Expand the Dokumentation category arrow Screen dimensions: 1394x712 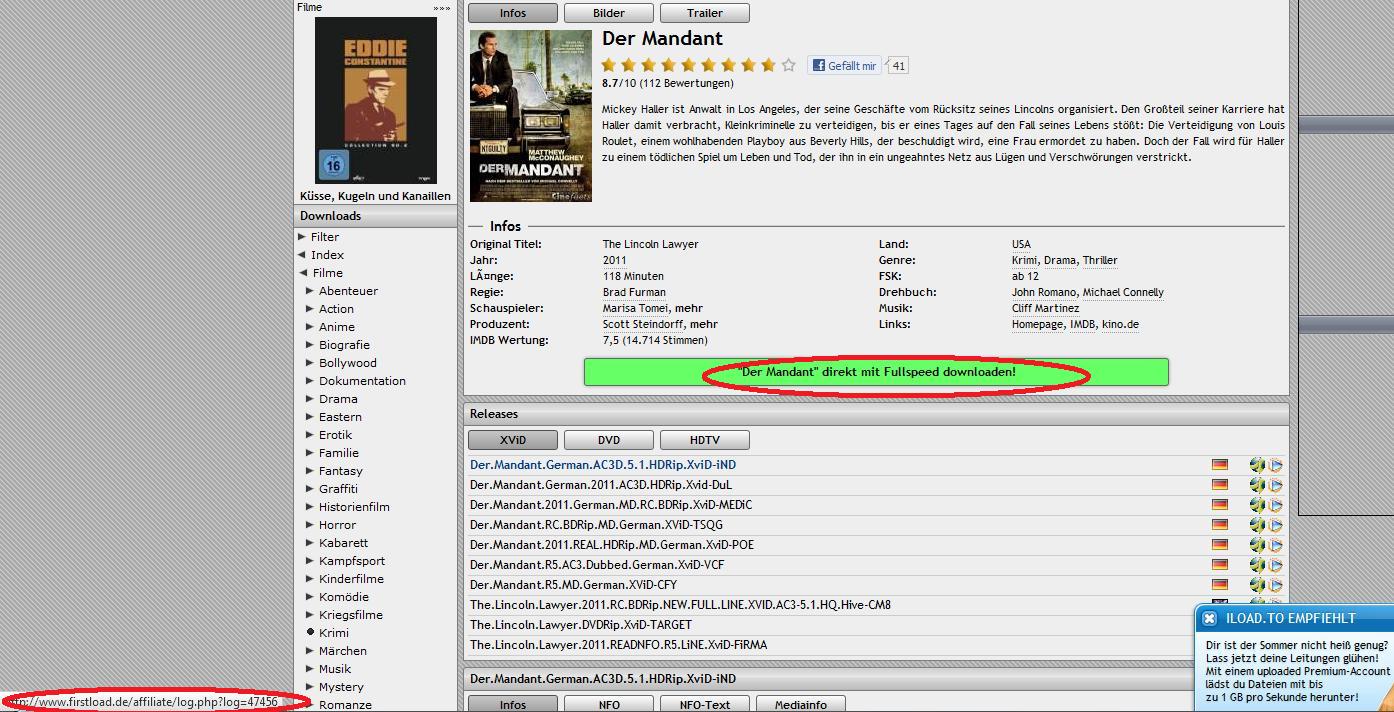point(310,381)
